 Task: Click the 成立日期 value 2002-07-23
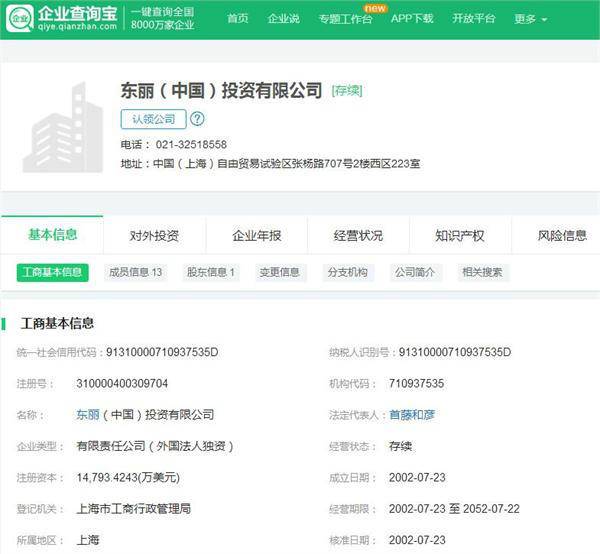pyautogui.click(x=417, y=477)
